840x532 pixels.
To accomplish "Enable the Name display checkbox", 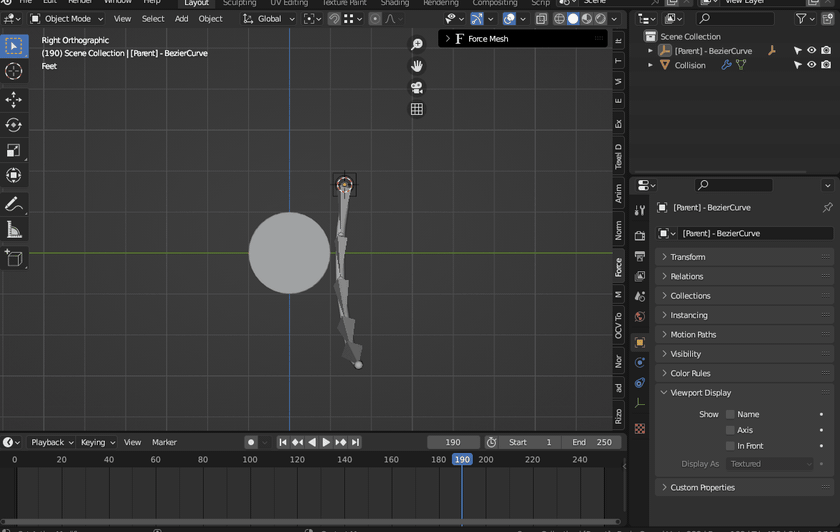I will 730,414.
